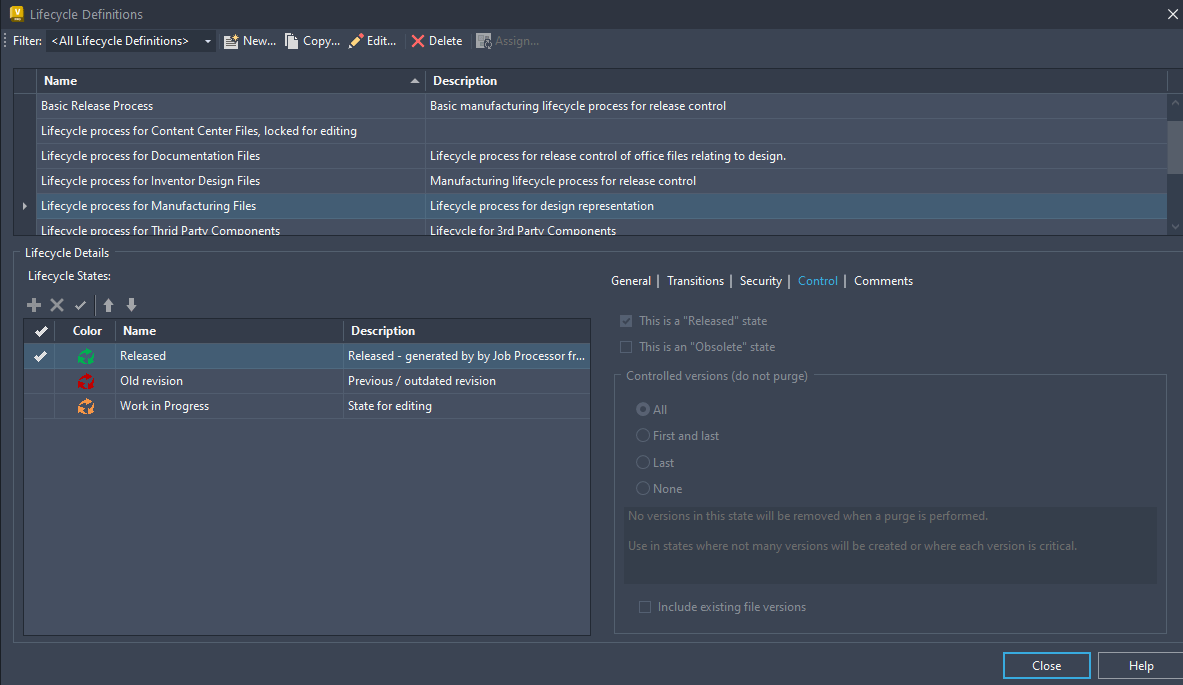Image resolution: width=1183 pixels, height=685 pixels.
Task: Add a new lifecycle state
Action: tap(33, 304)
